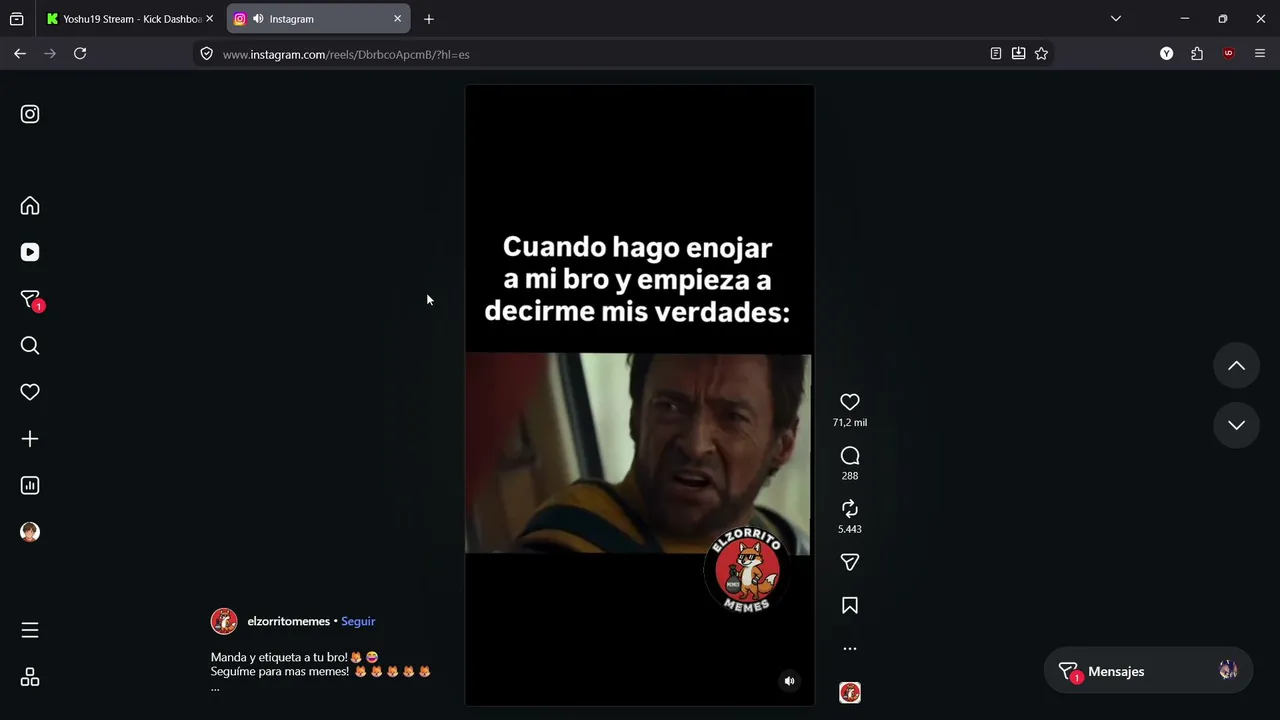Open Instagram search from sidebar

coord(30,346)
